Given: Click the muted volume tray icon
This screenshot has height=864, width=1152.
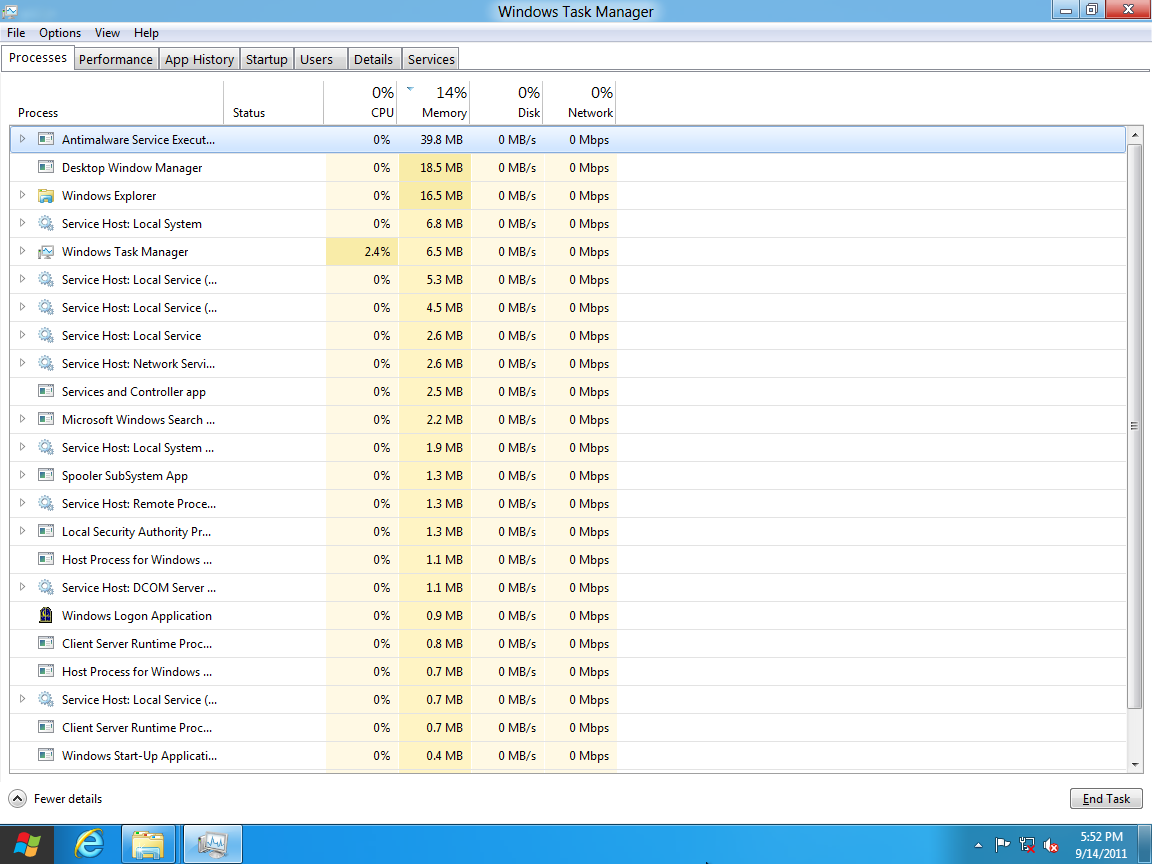Looking at the screenshot, I should click(1051, 846).
